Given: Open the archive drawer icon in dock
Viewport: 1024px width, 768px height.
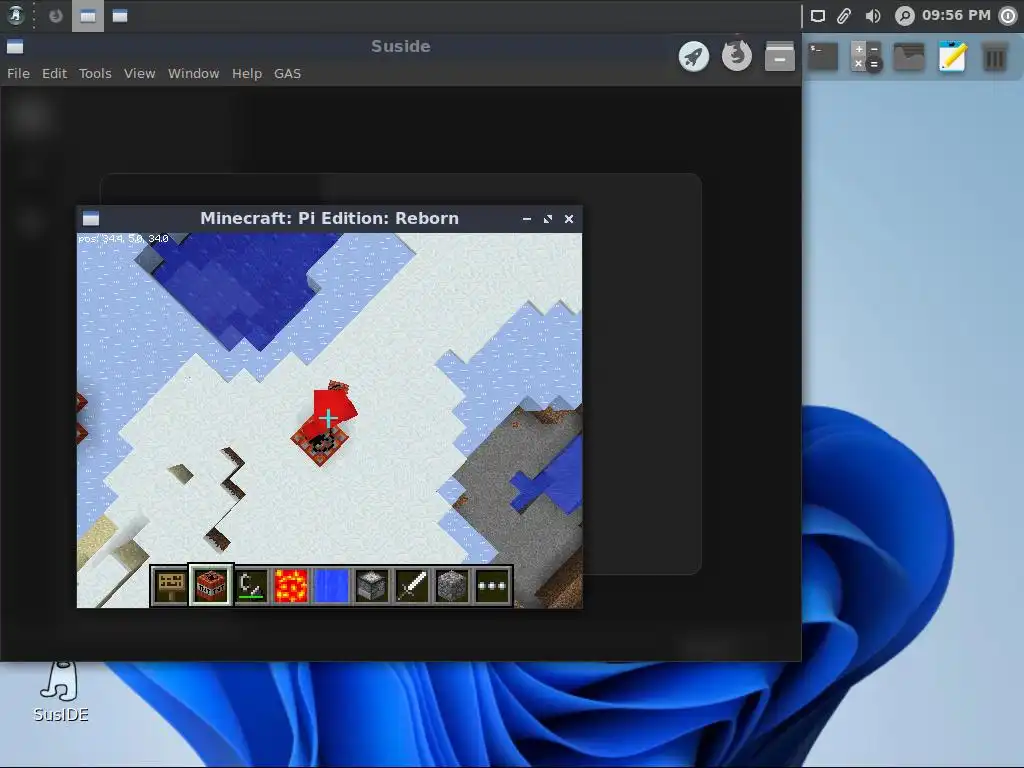Looking at the screenshot, I should pyautogui.click(x=780, y=56).
